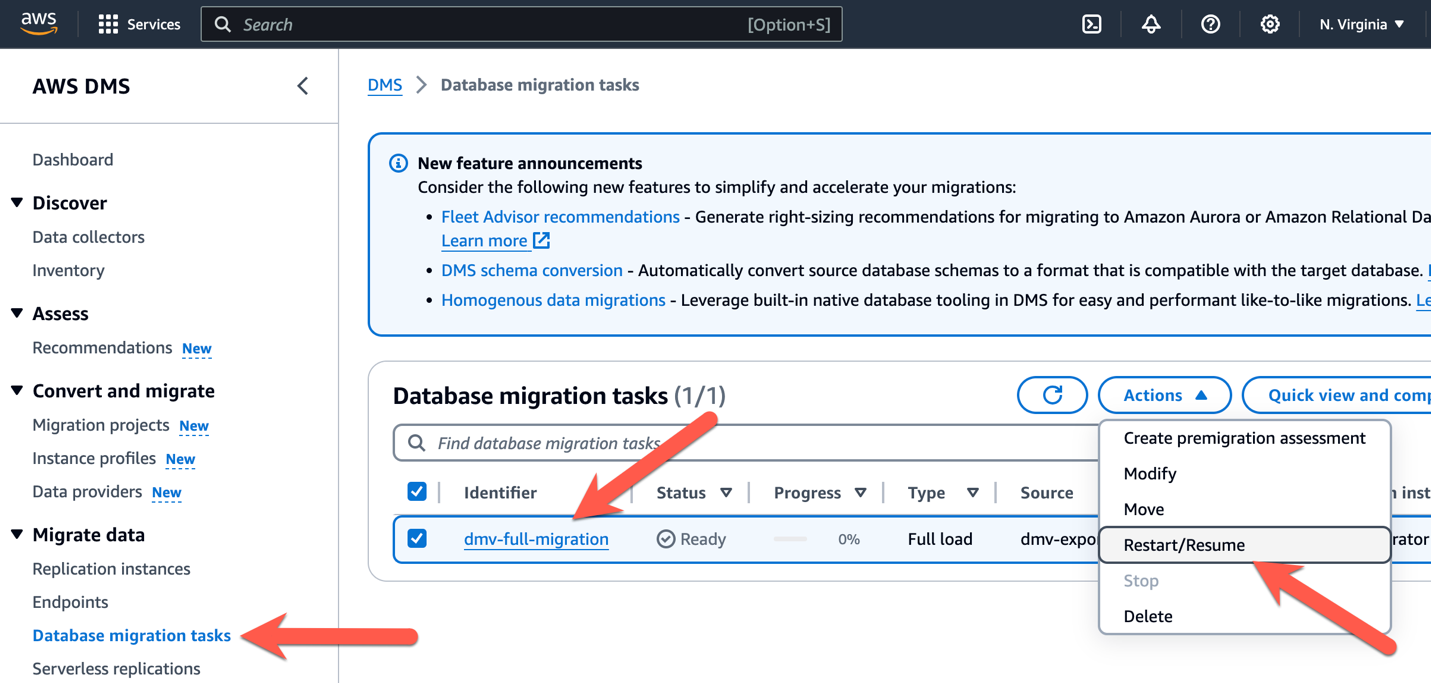The width and height of the screenshot is (1431, 683).
Task: Open the Services grid menu icon
Action: 108,24
